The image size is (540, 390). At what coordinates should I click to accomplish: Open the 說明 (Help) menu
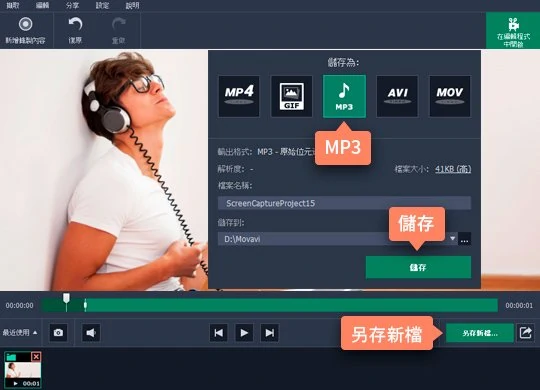click(x=132, y=5)
